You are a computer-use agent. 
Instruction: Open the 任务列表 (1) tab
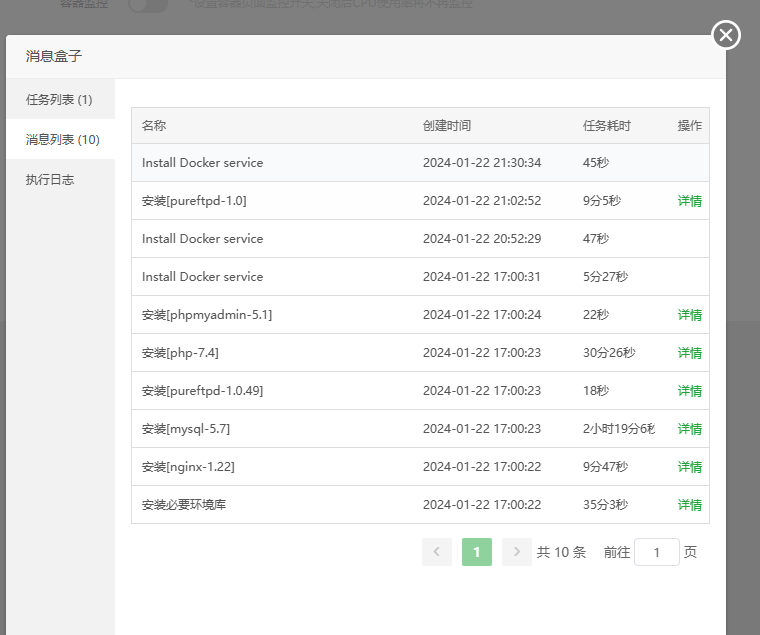coord(61,99)
